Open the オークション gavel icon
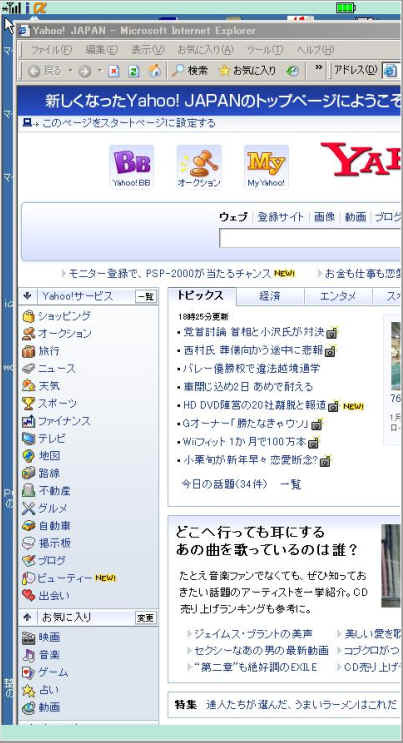The image size is (403, 743). click(x=199, y=166)
